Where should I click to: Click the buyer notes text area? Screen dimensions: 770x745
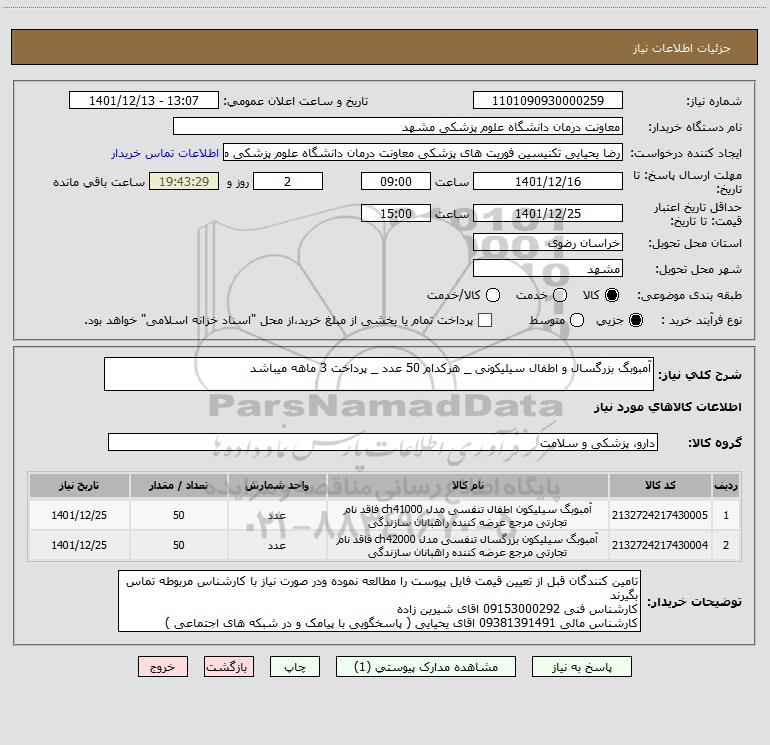379,601
